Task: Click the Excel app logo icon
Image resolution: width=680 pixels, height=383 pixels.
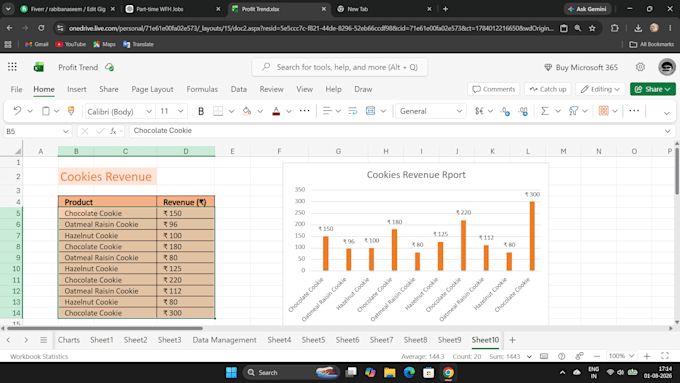Action: click(x=39, y=67)
